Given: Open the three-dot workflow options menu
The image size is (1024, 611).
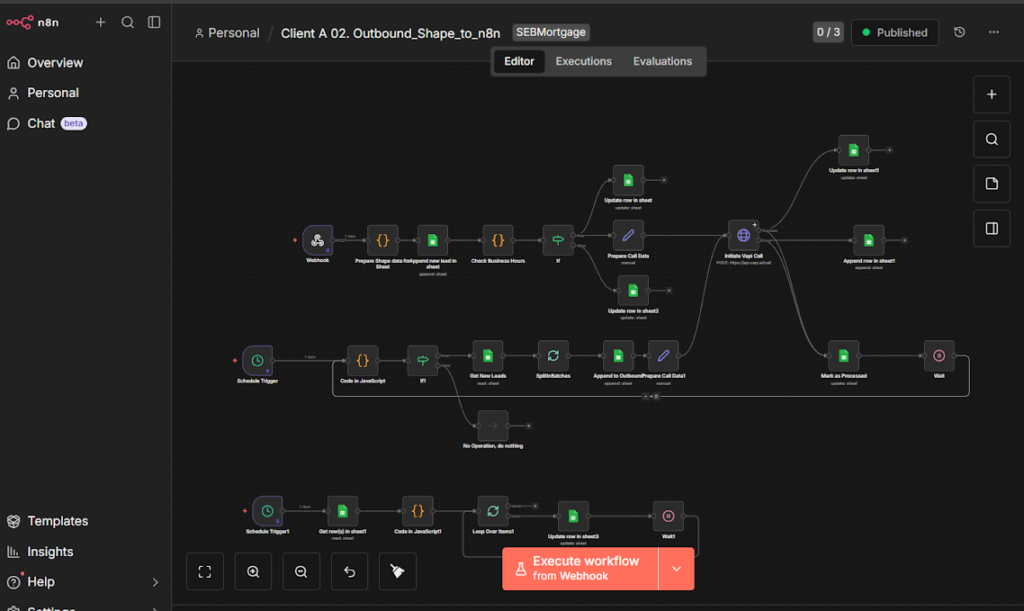Looking at the screenshot, I should [993, 32].
